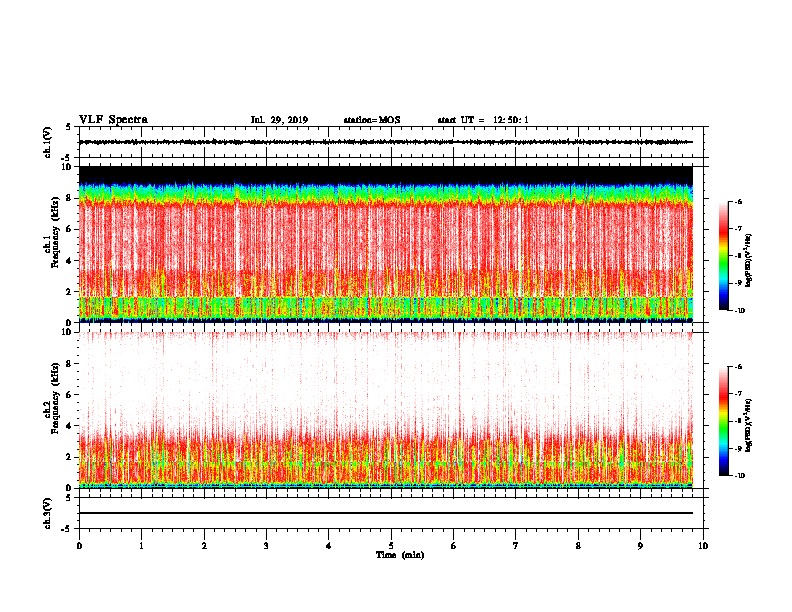Click inside the ch.1 spectrogram panel
The image size is (792, 612).
pyautogui.click(x=386, y=244)
